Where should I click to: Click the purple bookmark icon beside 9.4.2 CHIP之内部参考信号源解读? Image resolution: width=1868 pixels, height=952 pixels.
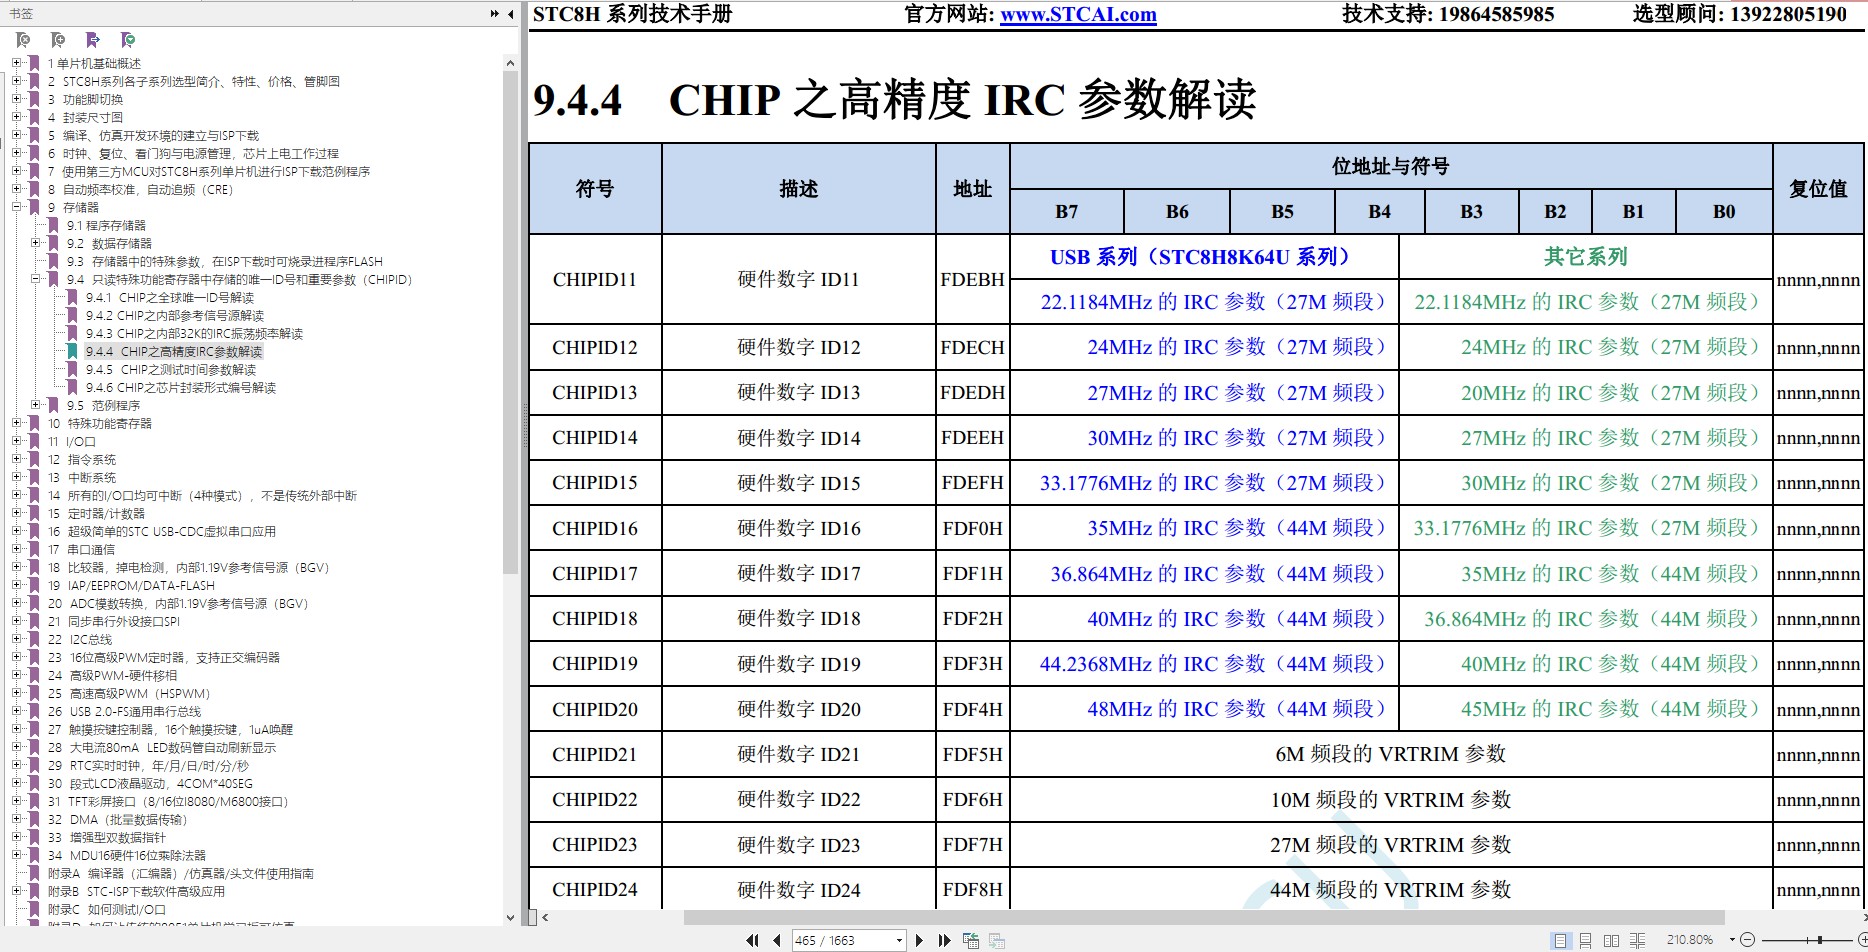click(71, 315)
